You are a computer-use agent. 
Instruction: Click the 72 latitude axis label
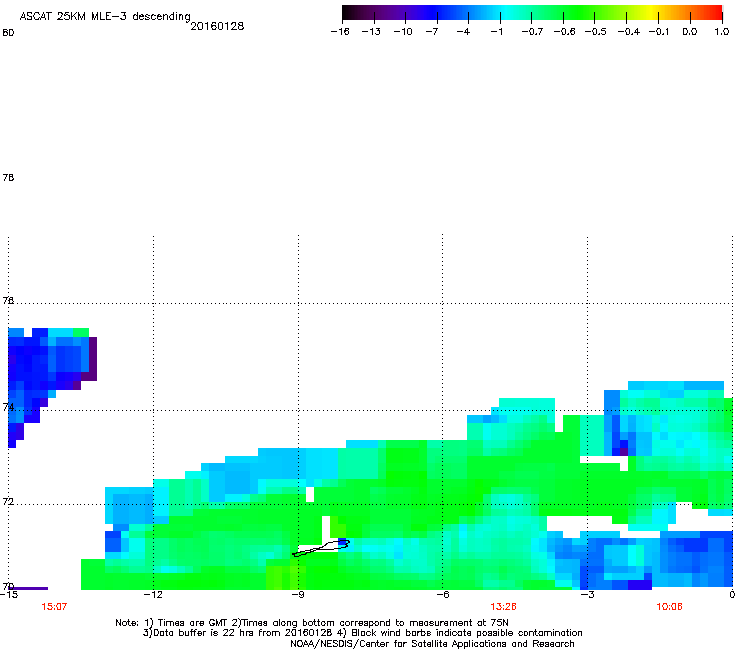(x=8, y=501)
